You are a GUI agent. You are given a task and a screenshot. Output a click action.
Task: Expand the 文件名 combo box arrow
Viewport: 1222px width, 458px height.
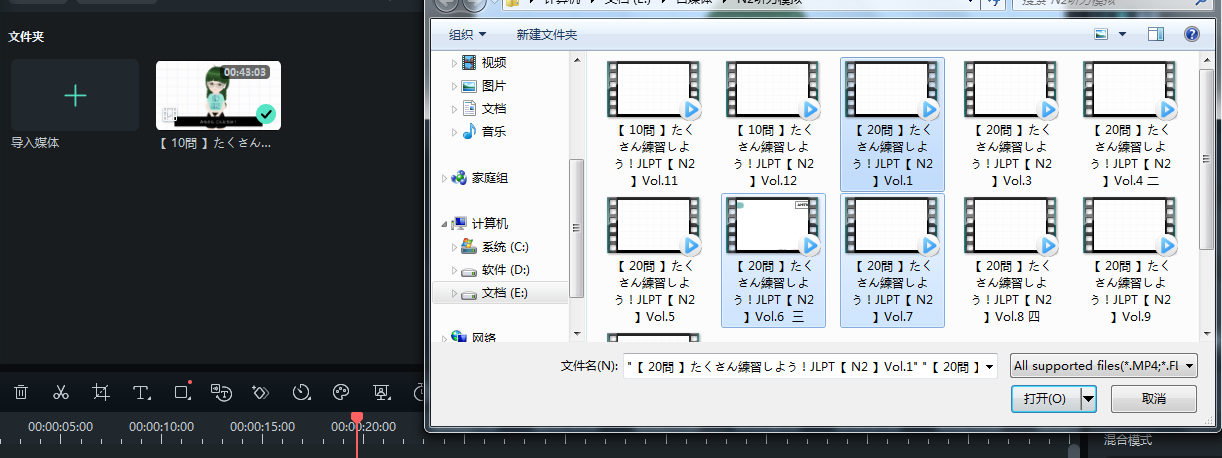(989, 367)
